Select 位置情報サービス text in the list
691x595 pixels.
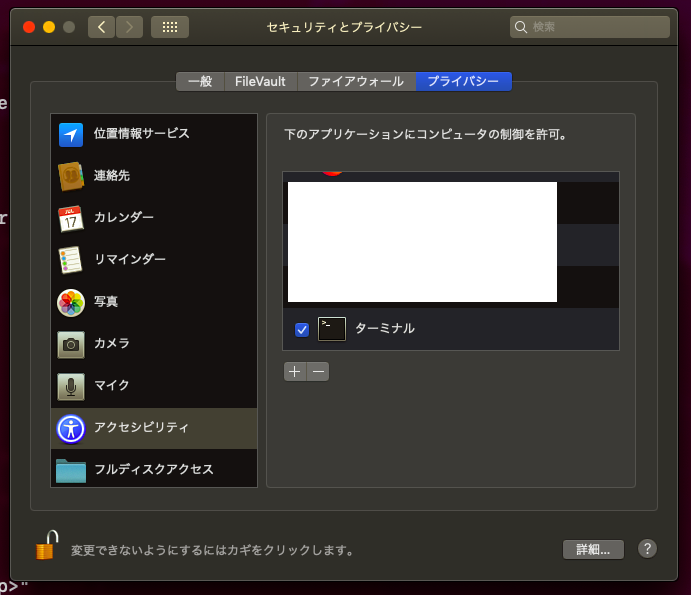[141, 134]
